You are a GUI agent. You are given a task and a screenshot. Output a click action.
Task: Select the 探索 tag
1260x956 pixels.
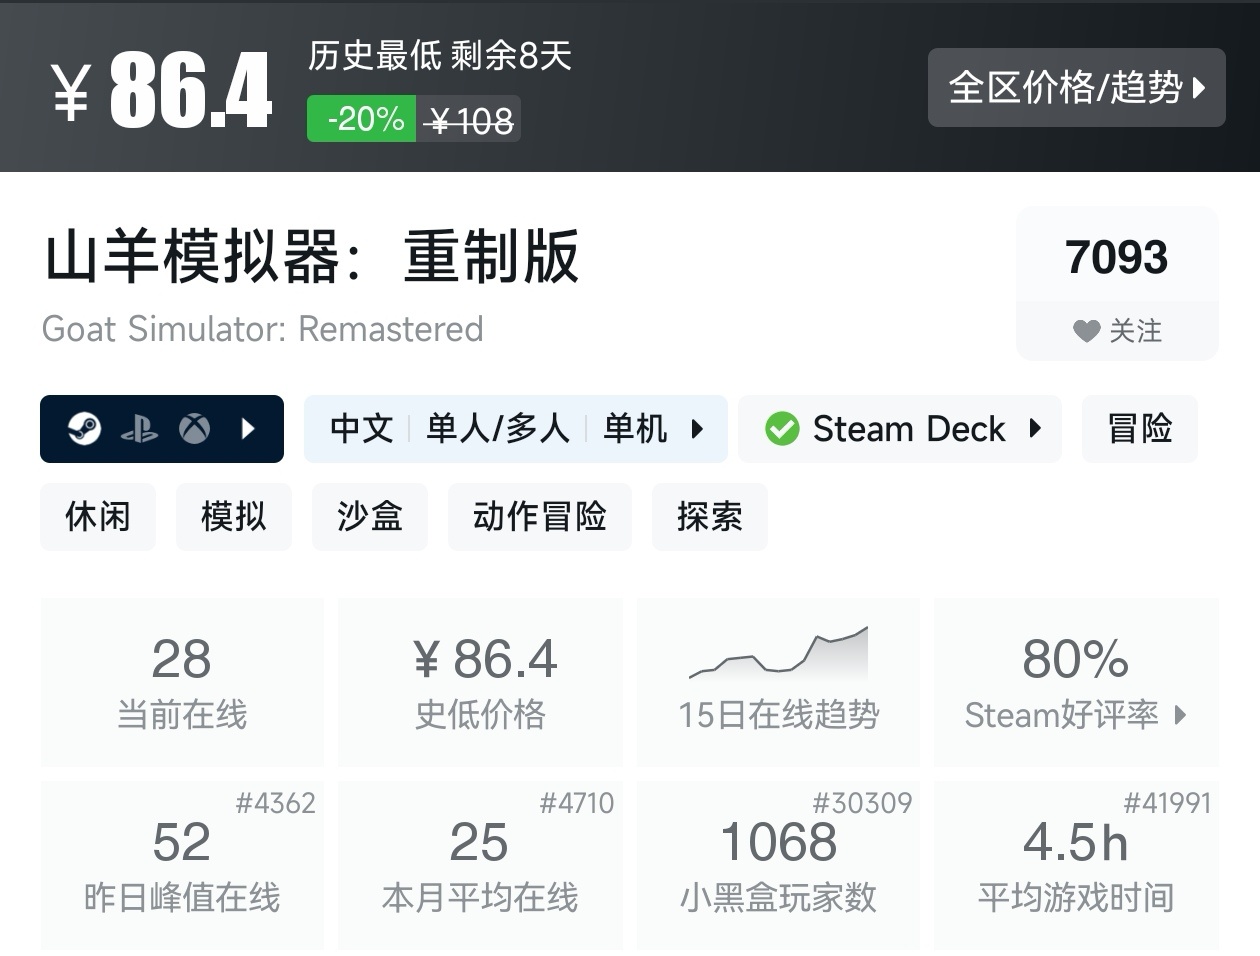710,517
